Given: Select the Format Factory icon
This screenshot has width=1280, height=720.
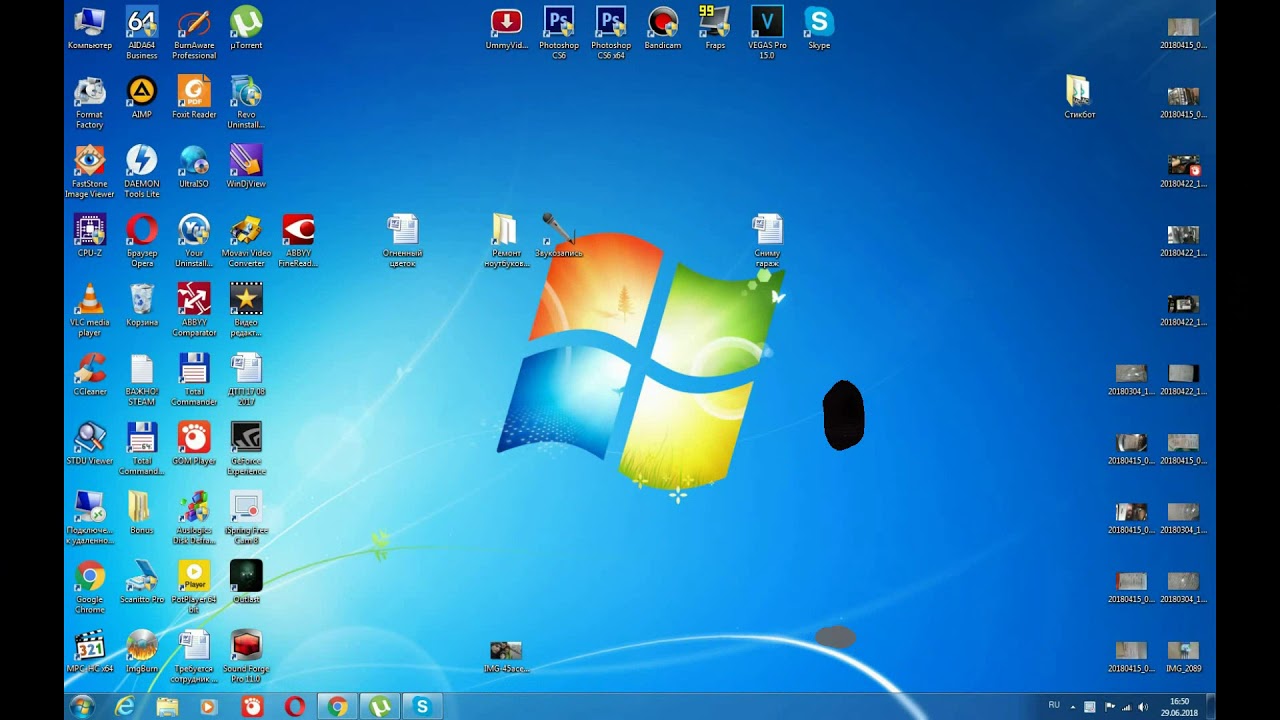Looking at the screenshot, I should point(90,102).
